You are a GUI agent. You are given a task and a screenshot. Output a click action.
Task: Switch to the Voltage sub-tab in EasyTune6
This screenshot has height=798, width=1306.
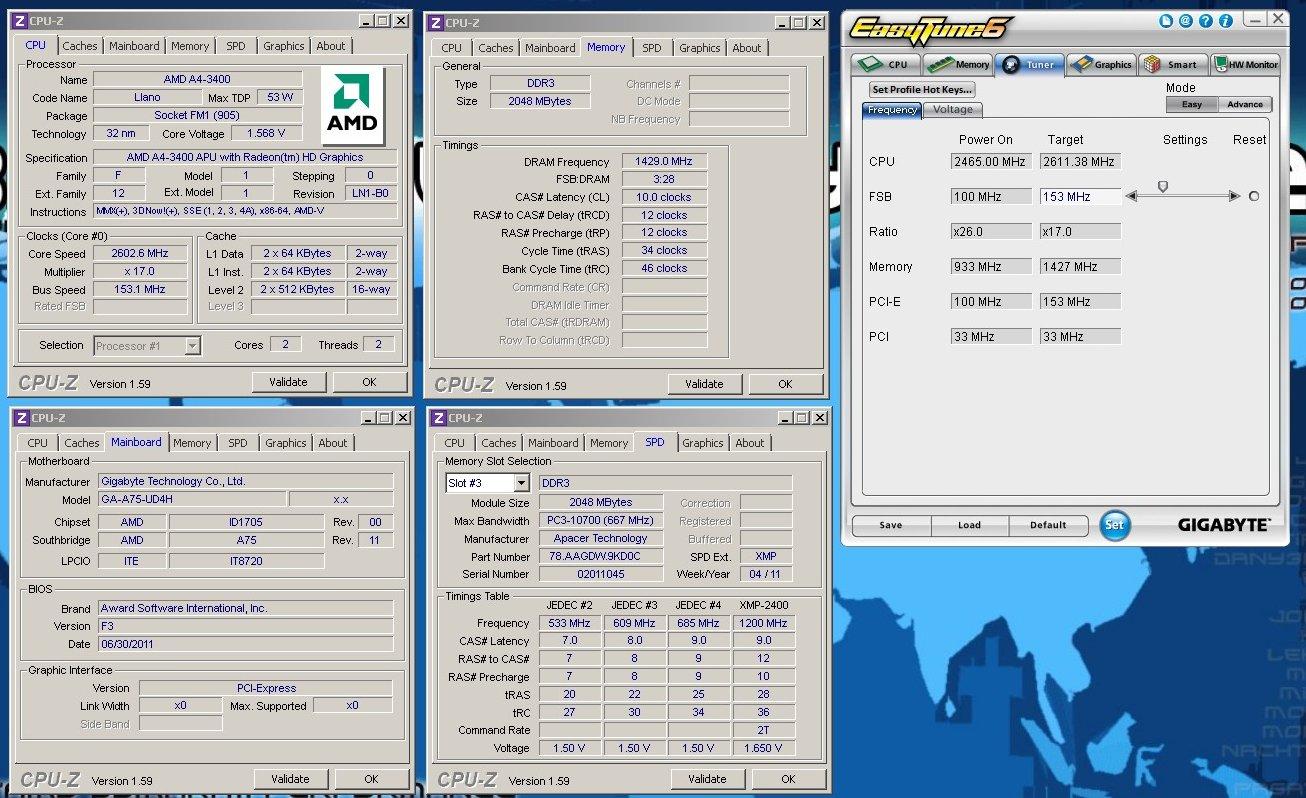click(x=953, y=110)
